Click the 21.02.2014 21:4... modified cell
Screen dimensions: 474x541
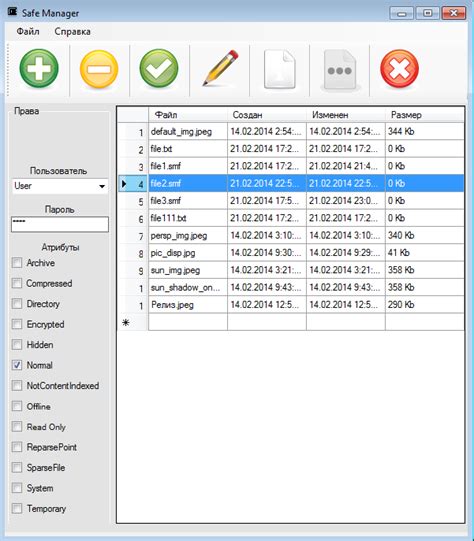click(x=346, y=166)
